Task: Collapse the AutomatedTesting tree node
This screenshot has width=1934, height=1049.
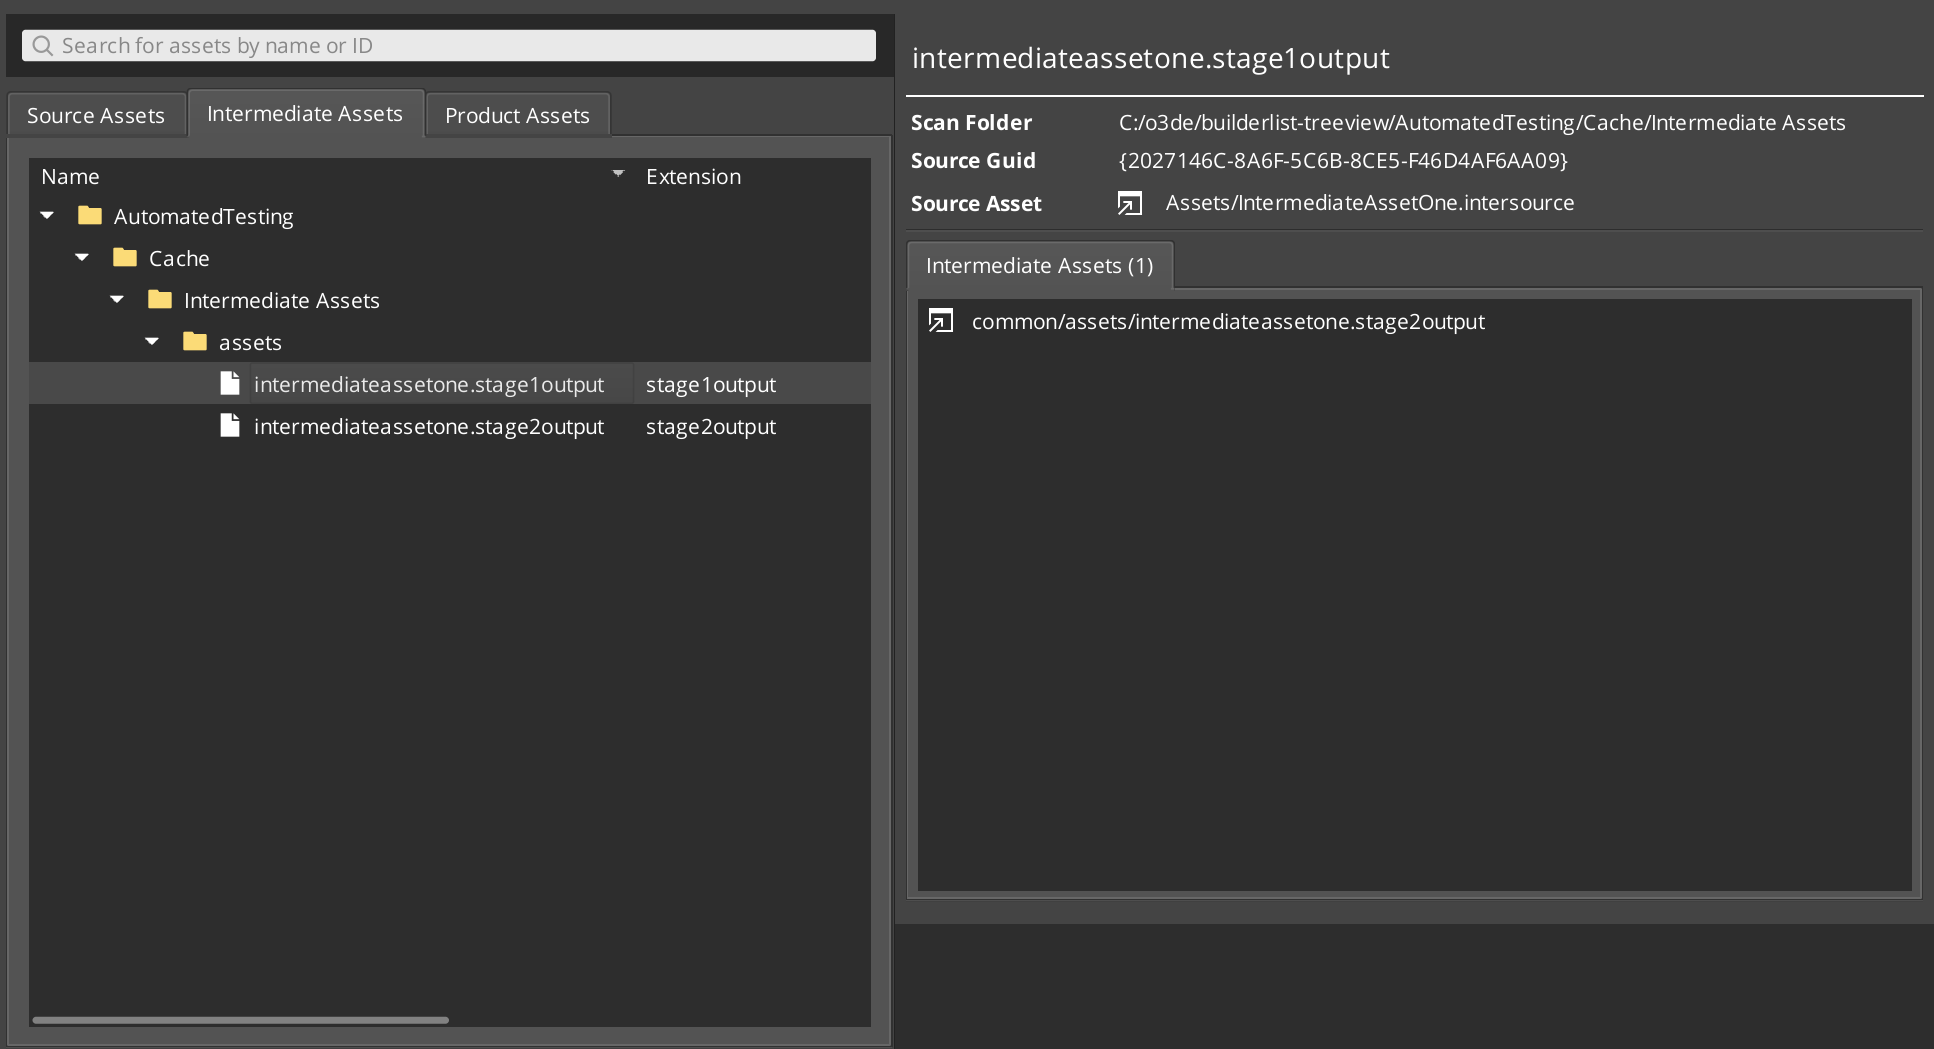Action: 46,215
